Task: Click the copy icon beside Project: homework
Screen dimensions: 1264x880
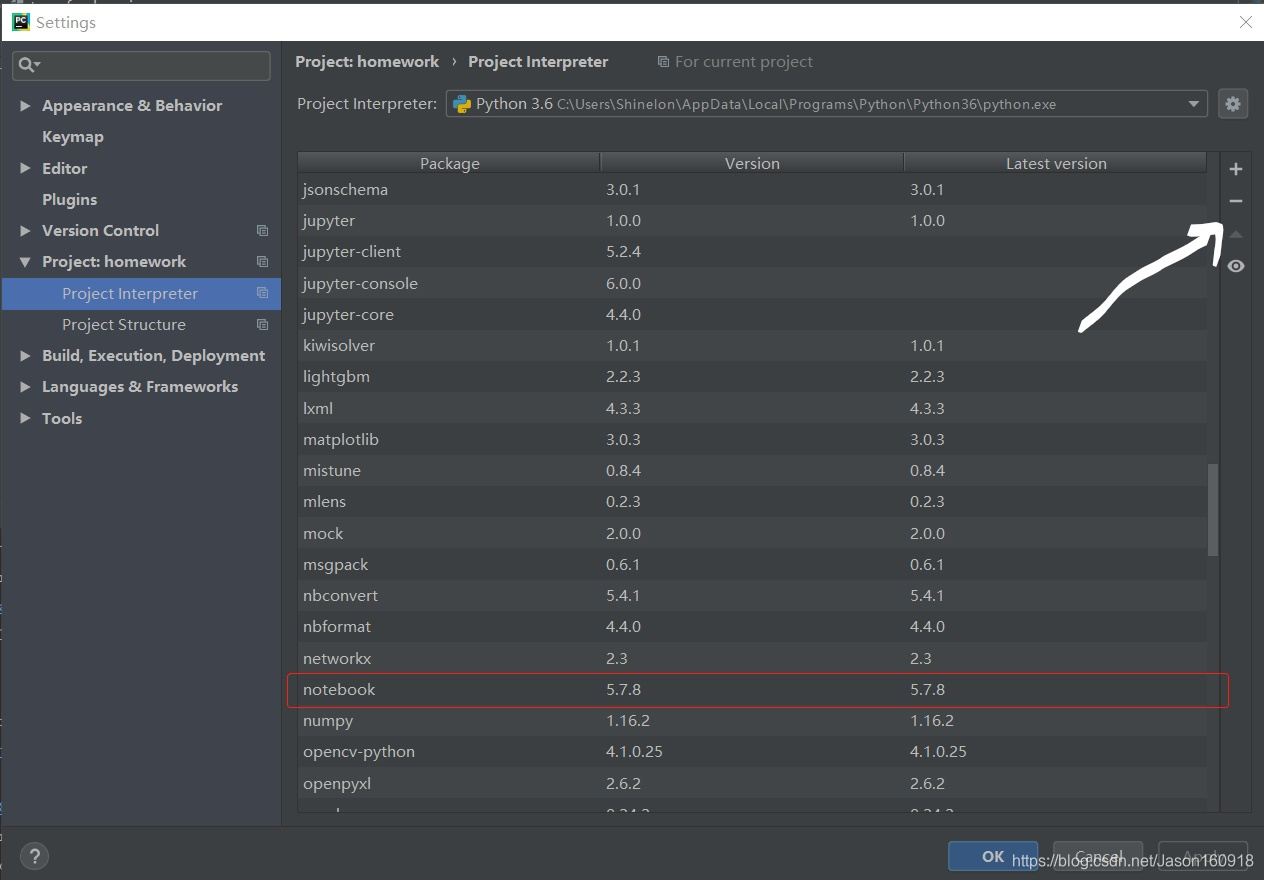Action: [x=262, y=262]
